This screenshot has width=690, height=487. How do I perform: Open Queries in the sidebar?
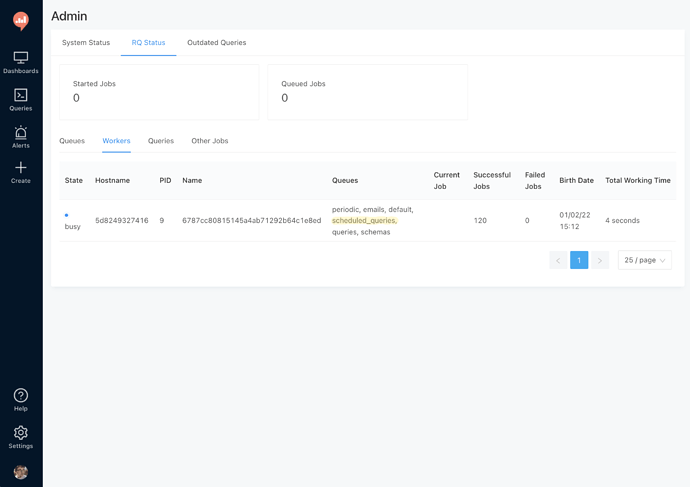tap(21, 100)
